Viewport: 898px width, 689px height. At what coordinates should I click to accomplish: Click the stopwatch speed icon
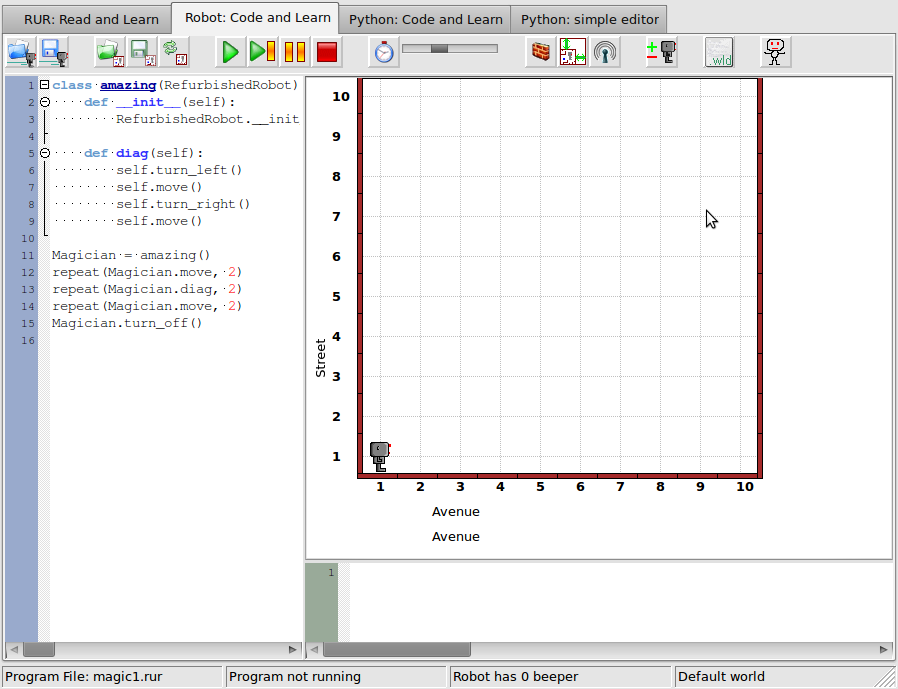coord(384,52)
